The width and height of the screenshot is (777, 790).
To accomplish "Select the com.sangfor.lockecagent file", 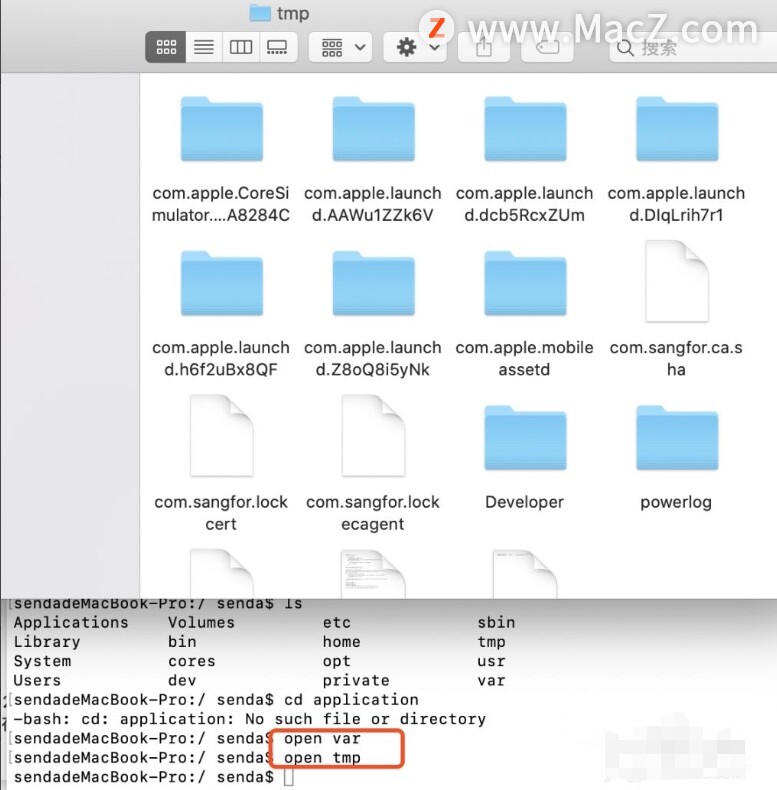I will 373,436.
